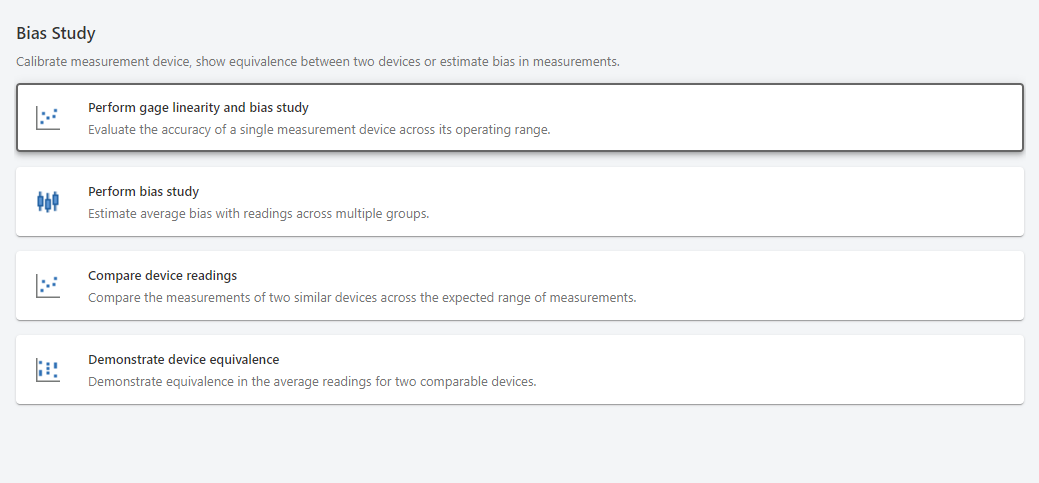Click the Bias Study page heading
This screenshot has height=483, width=1039.
(56, 33)
